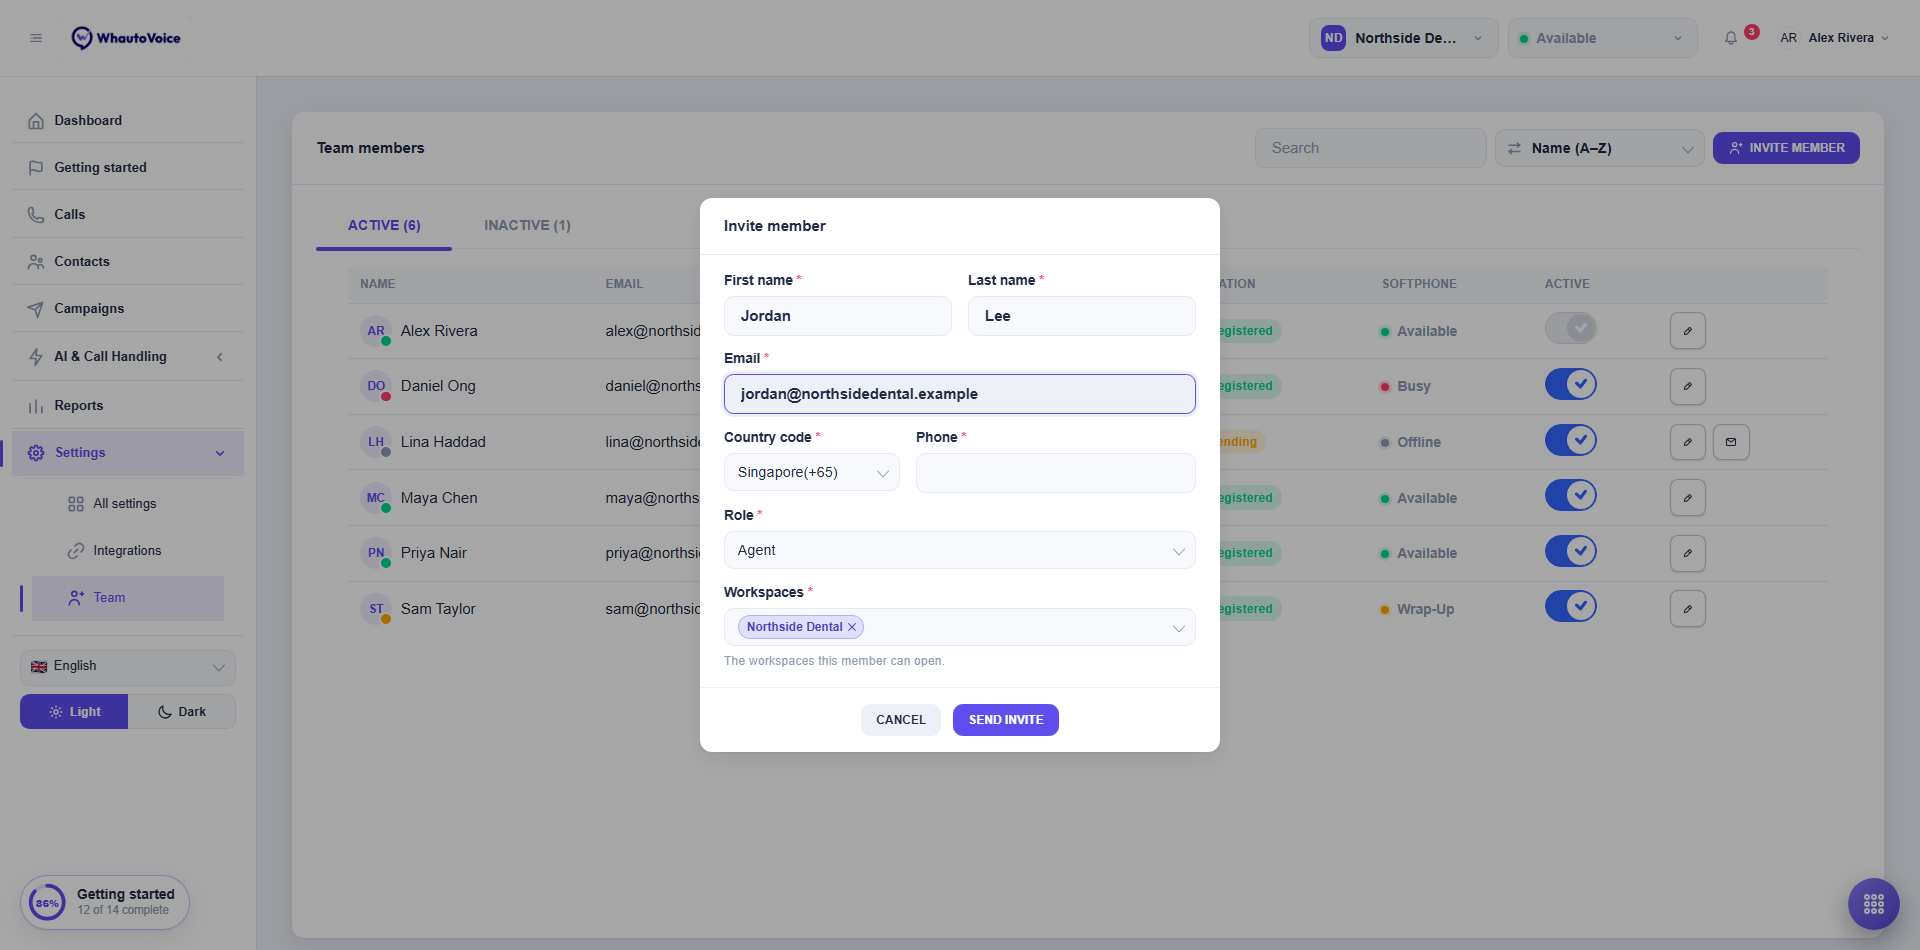Image resolution: width=1920 pixels, height=950 pixels.
Task: Open Getting started progress widget
Action: click(105, 902)
